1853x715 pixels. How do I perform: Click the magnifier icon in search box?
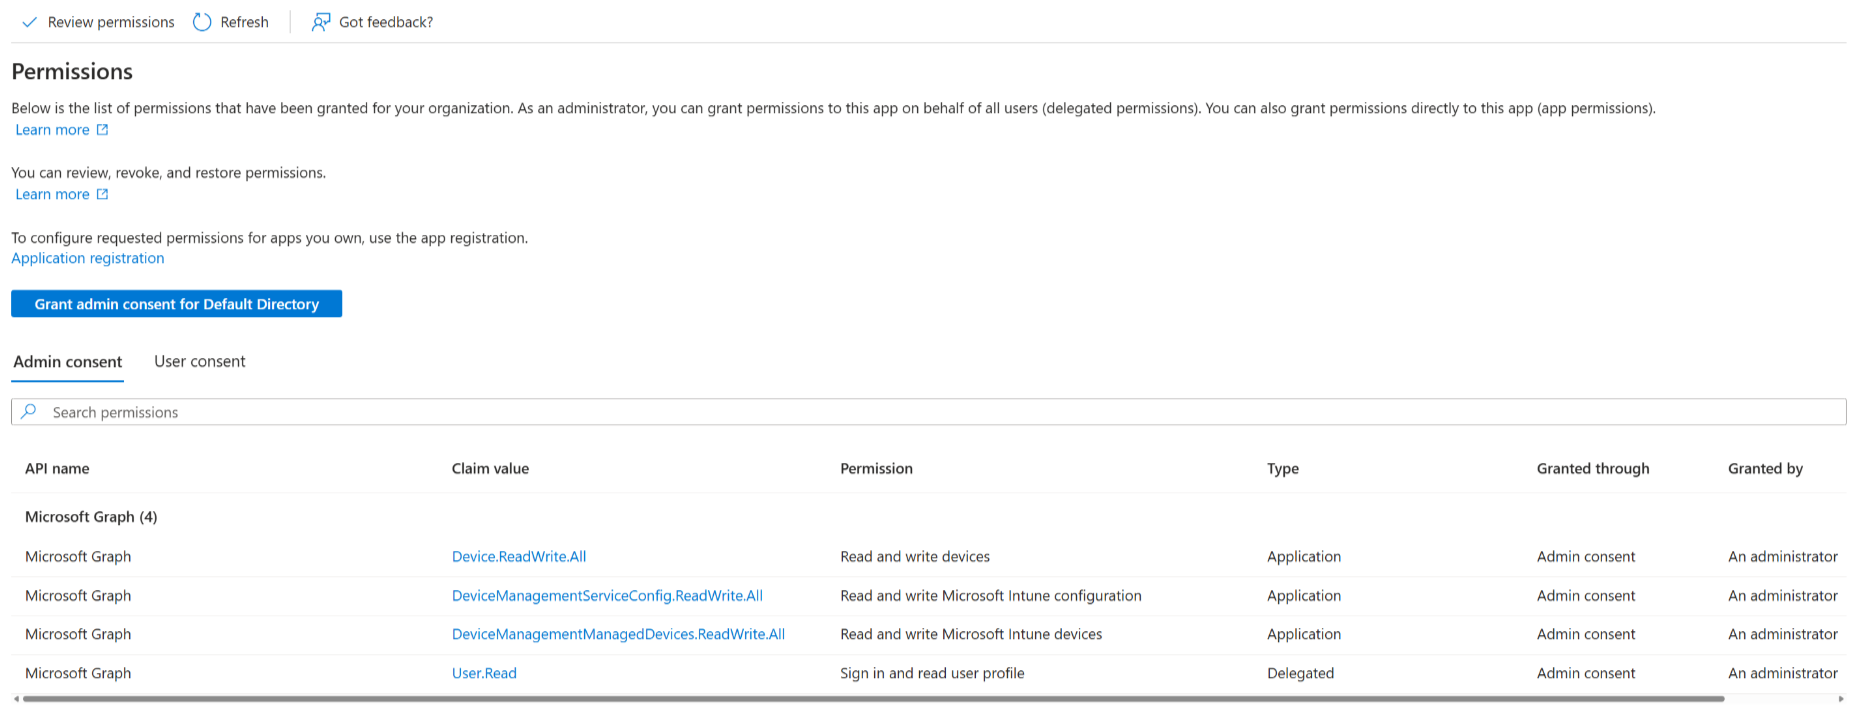pyautogui.click(x=30, y=411)
